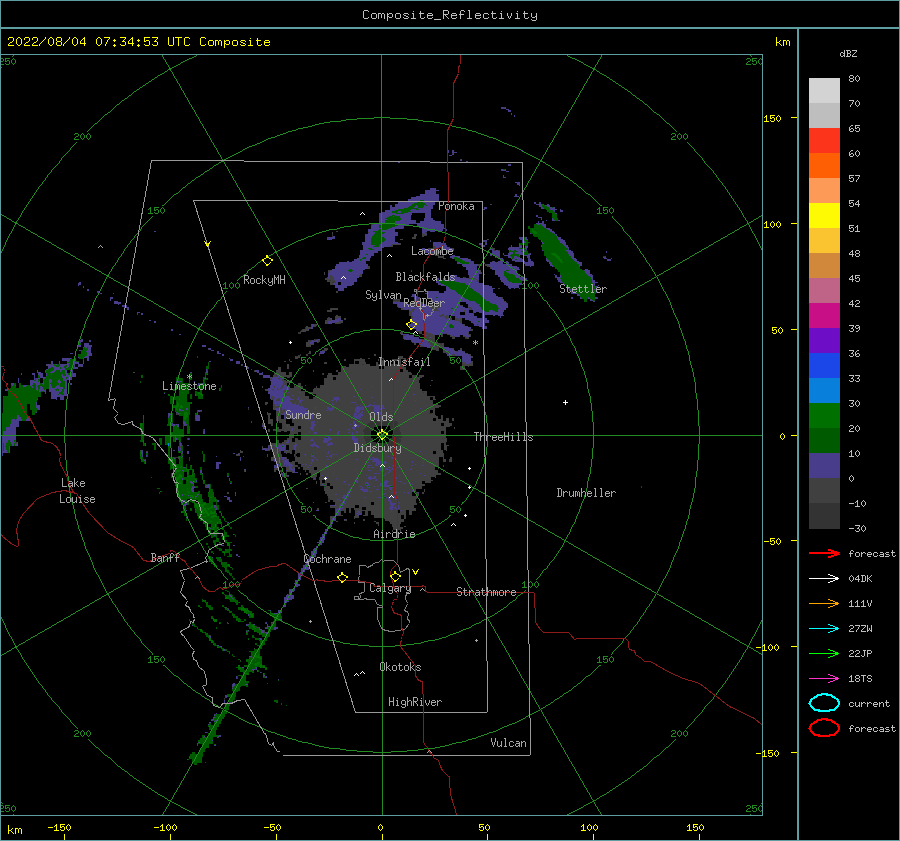Click the red forecast ellipse icon
The height and width of the screenshot is (841, 900).
(x=824, y=728)
